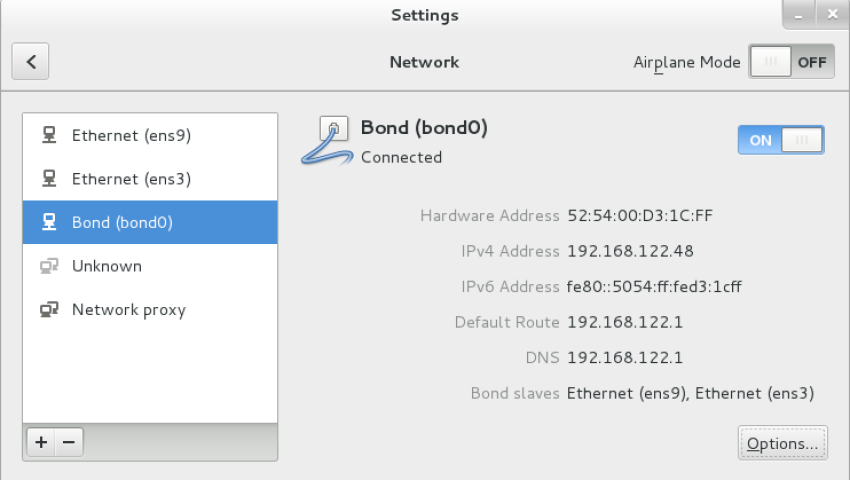Click the Unknown connection icon
This screenshot has width=850, height=480.
48,266
